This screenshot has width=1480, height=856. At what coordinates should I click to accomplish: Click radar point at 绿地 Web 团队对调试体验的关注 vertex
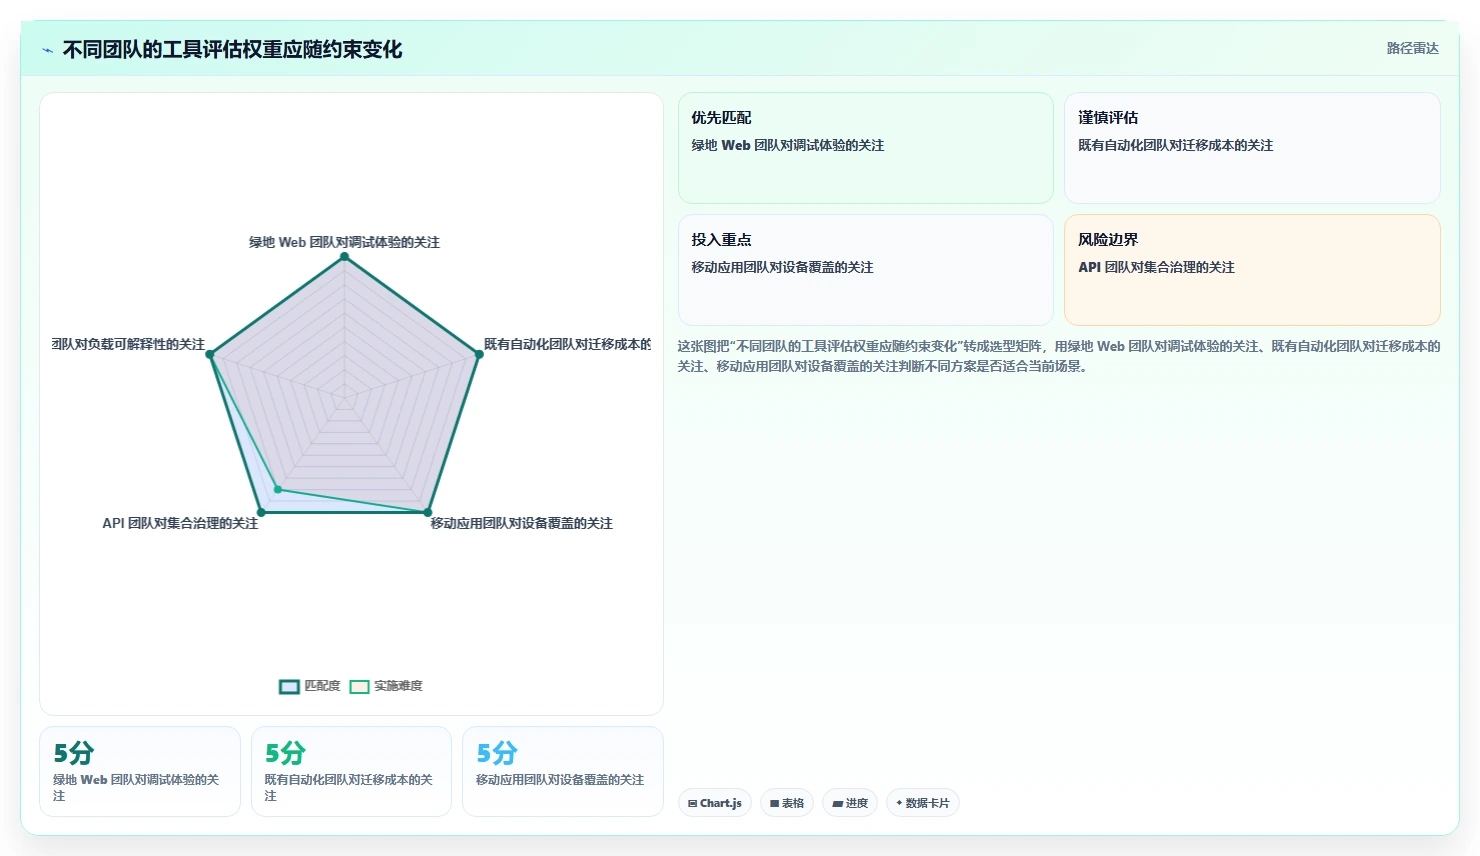(345, 257)
